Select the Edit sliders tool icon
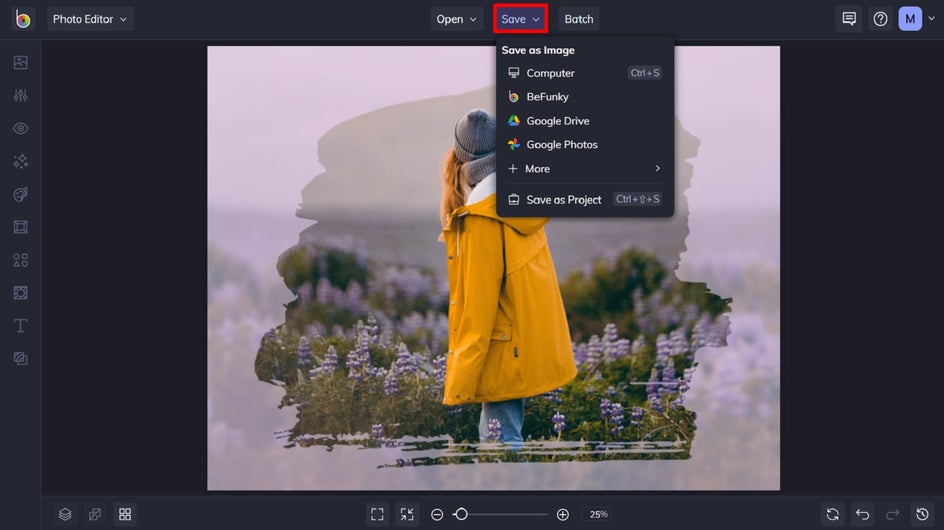Screen dimensions: 944x530 pos(20,95)
